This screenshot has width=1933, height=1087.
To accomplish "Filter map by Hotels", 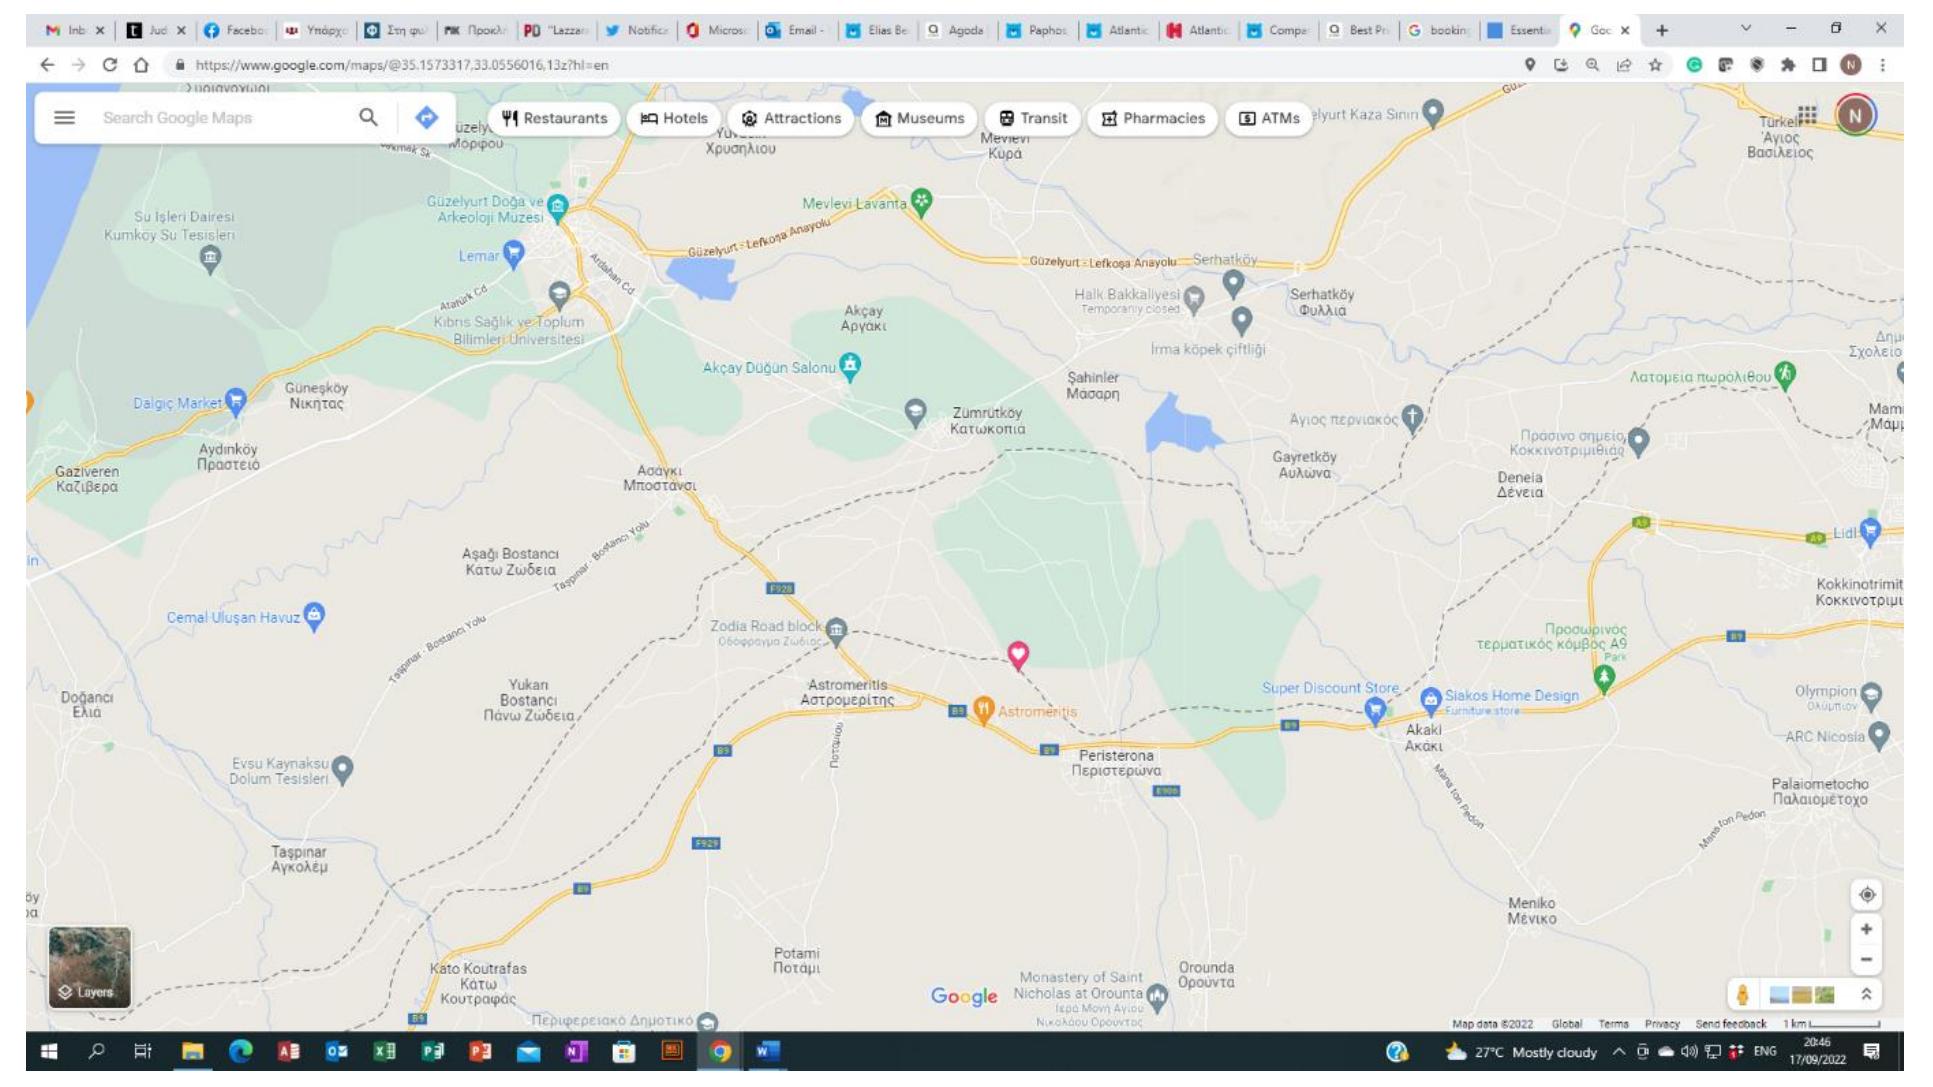I will [x=674, y=118].
